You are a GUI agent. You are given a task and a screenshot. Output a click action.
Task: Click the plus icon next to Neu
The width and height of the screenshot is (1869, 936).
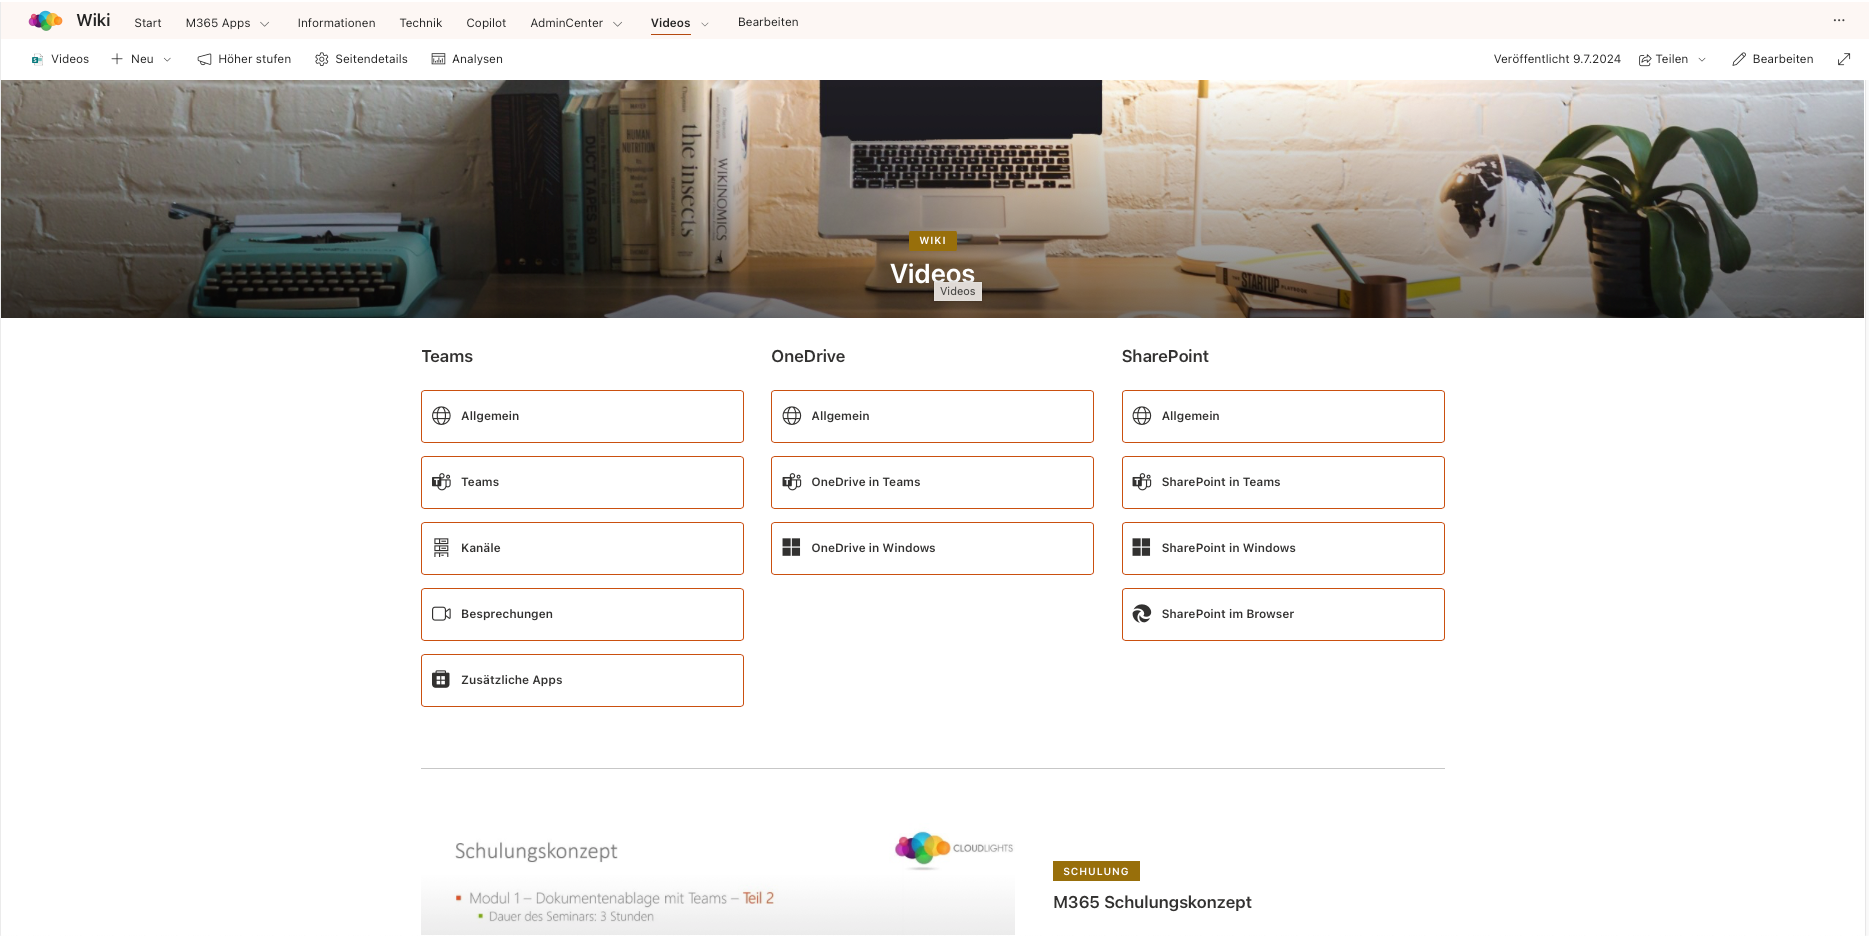117,59
